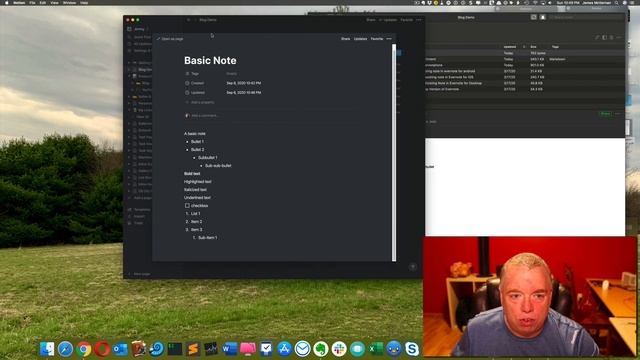Click Share in the Basic Note modal
640x360 pixels.
(x=346, y=39)
